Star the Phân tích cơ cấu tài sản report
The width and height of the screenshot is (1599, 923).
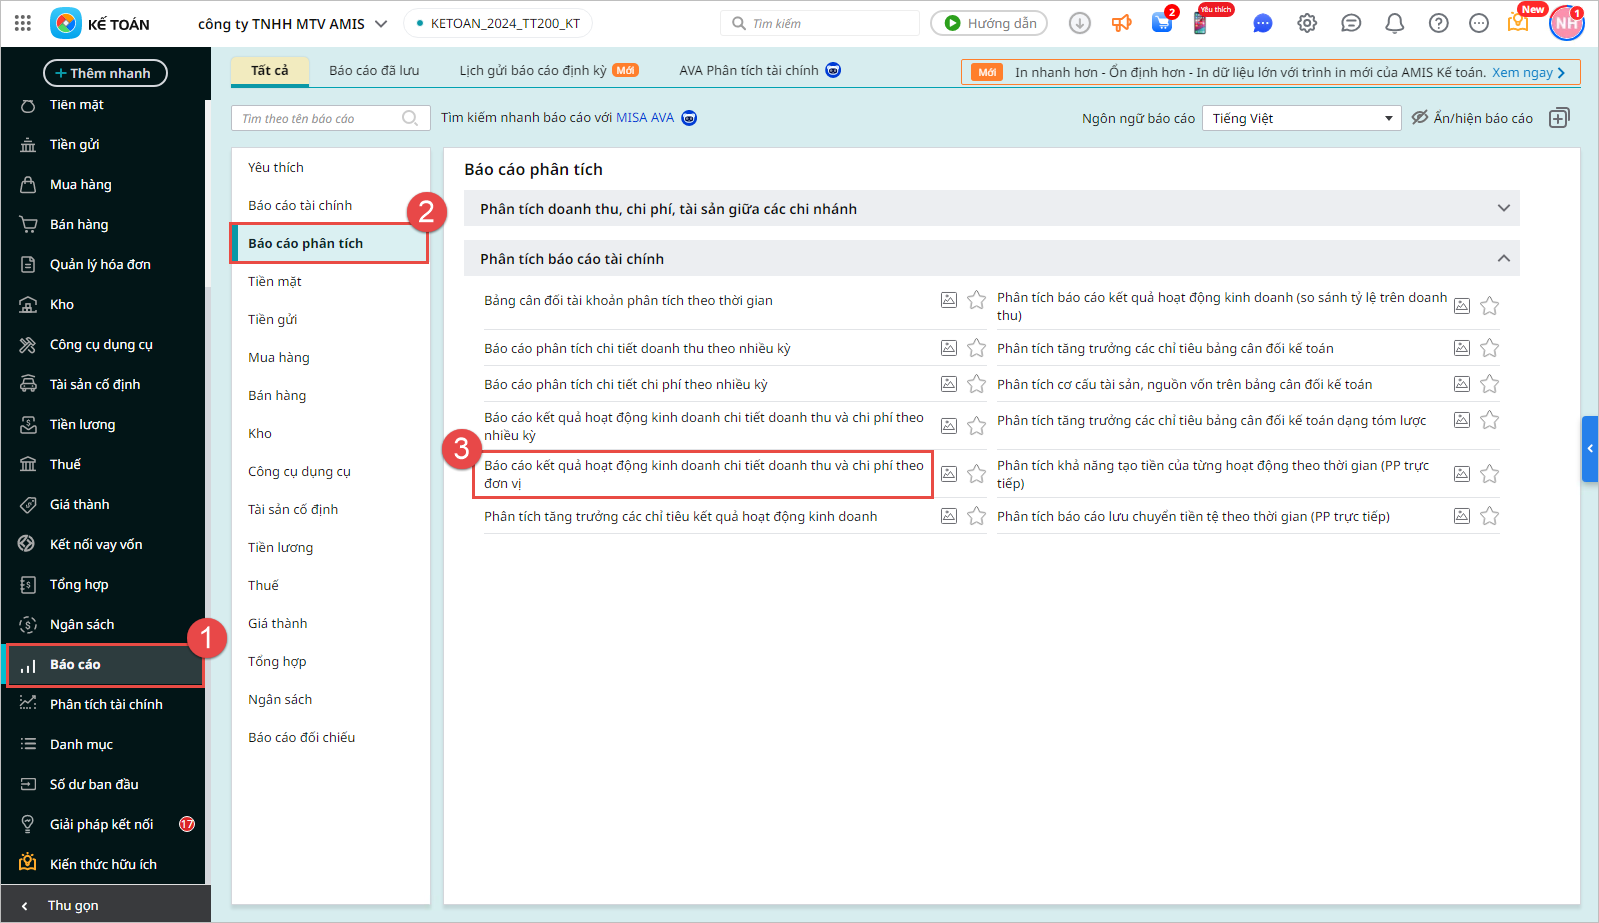tap(1489, 384)
